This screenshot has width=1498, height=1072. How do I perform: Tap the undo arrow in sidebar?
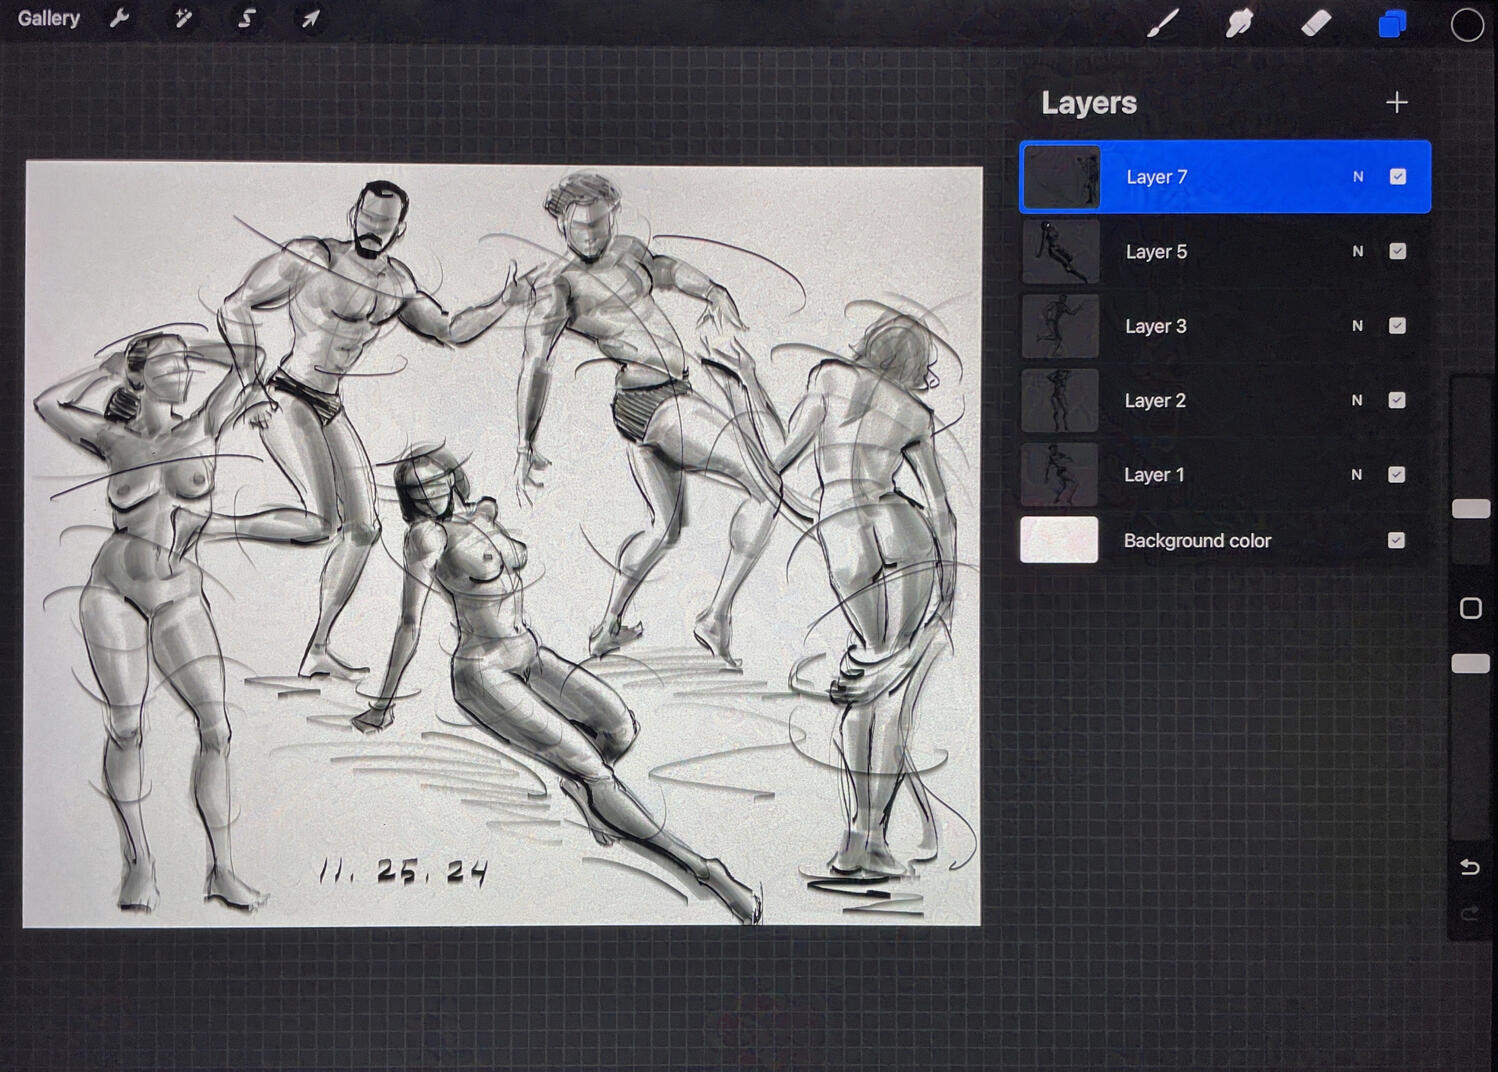coord(1469,867)
